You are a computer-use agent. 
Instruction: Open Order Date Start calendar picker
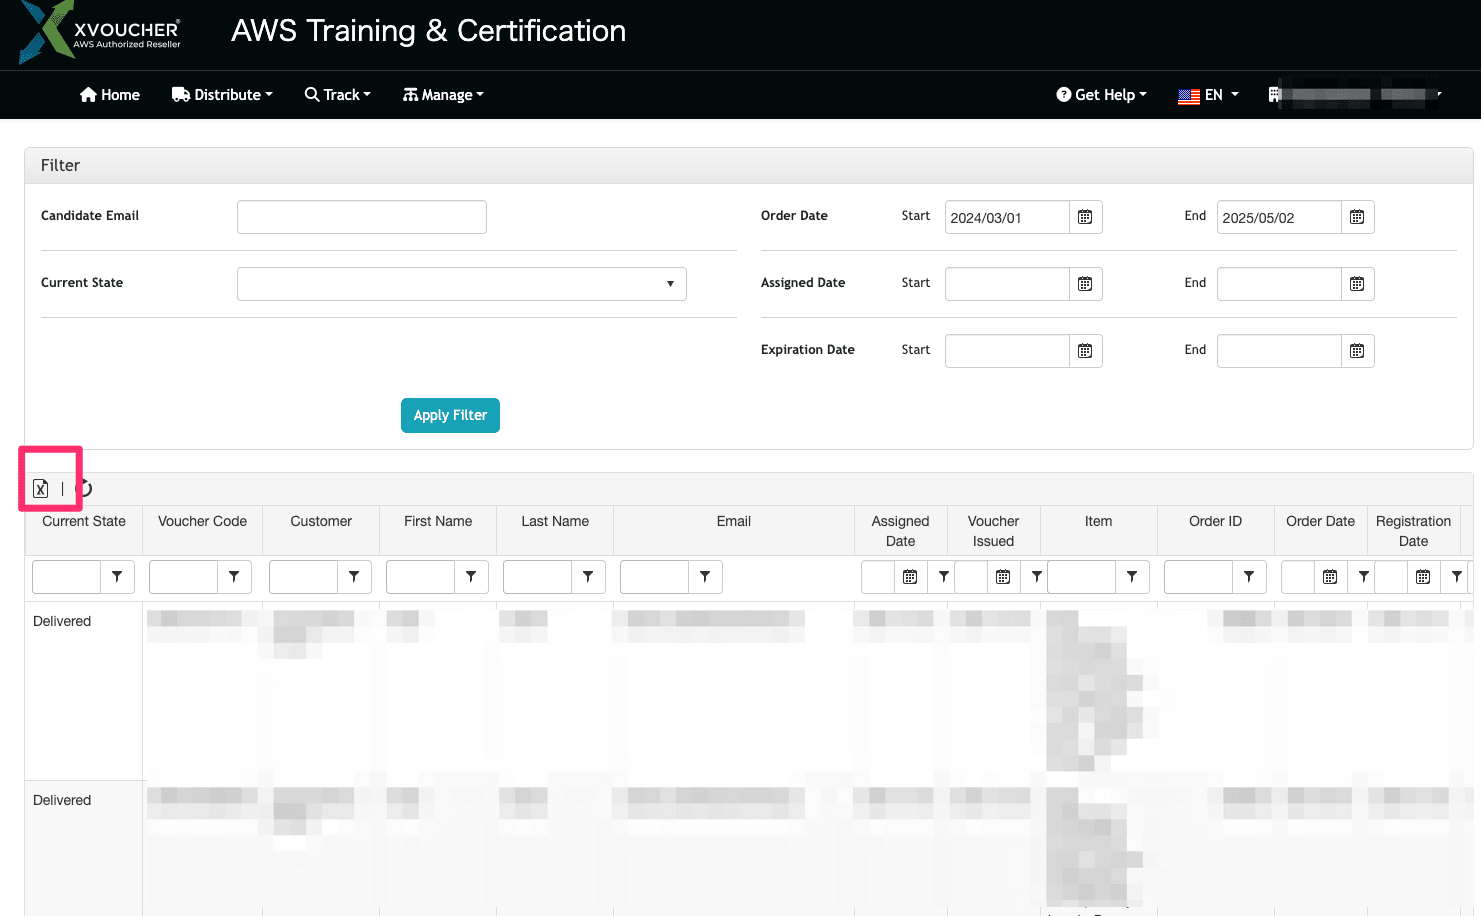(1085, 217)
